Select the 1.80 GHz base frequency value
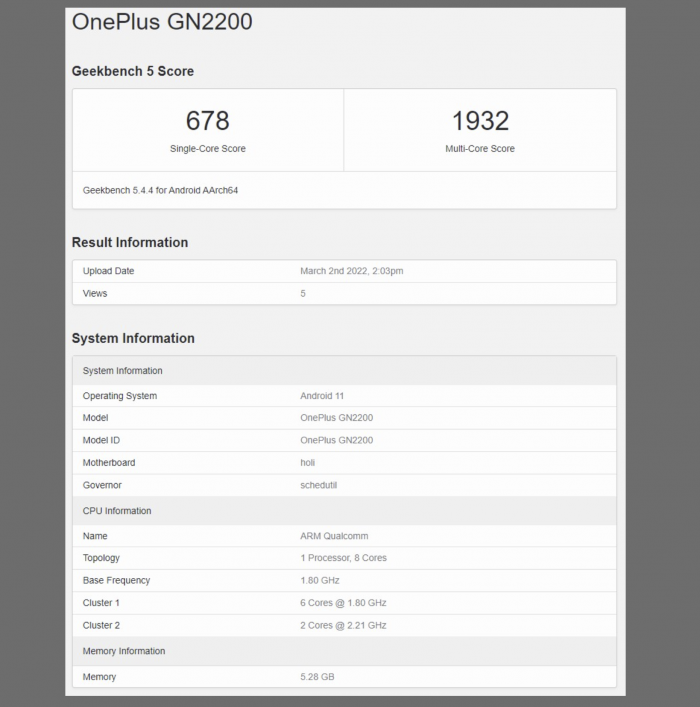This screenshot has width=700, height=707. tap(320, 581)
